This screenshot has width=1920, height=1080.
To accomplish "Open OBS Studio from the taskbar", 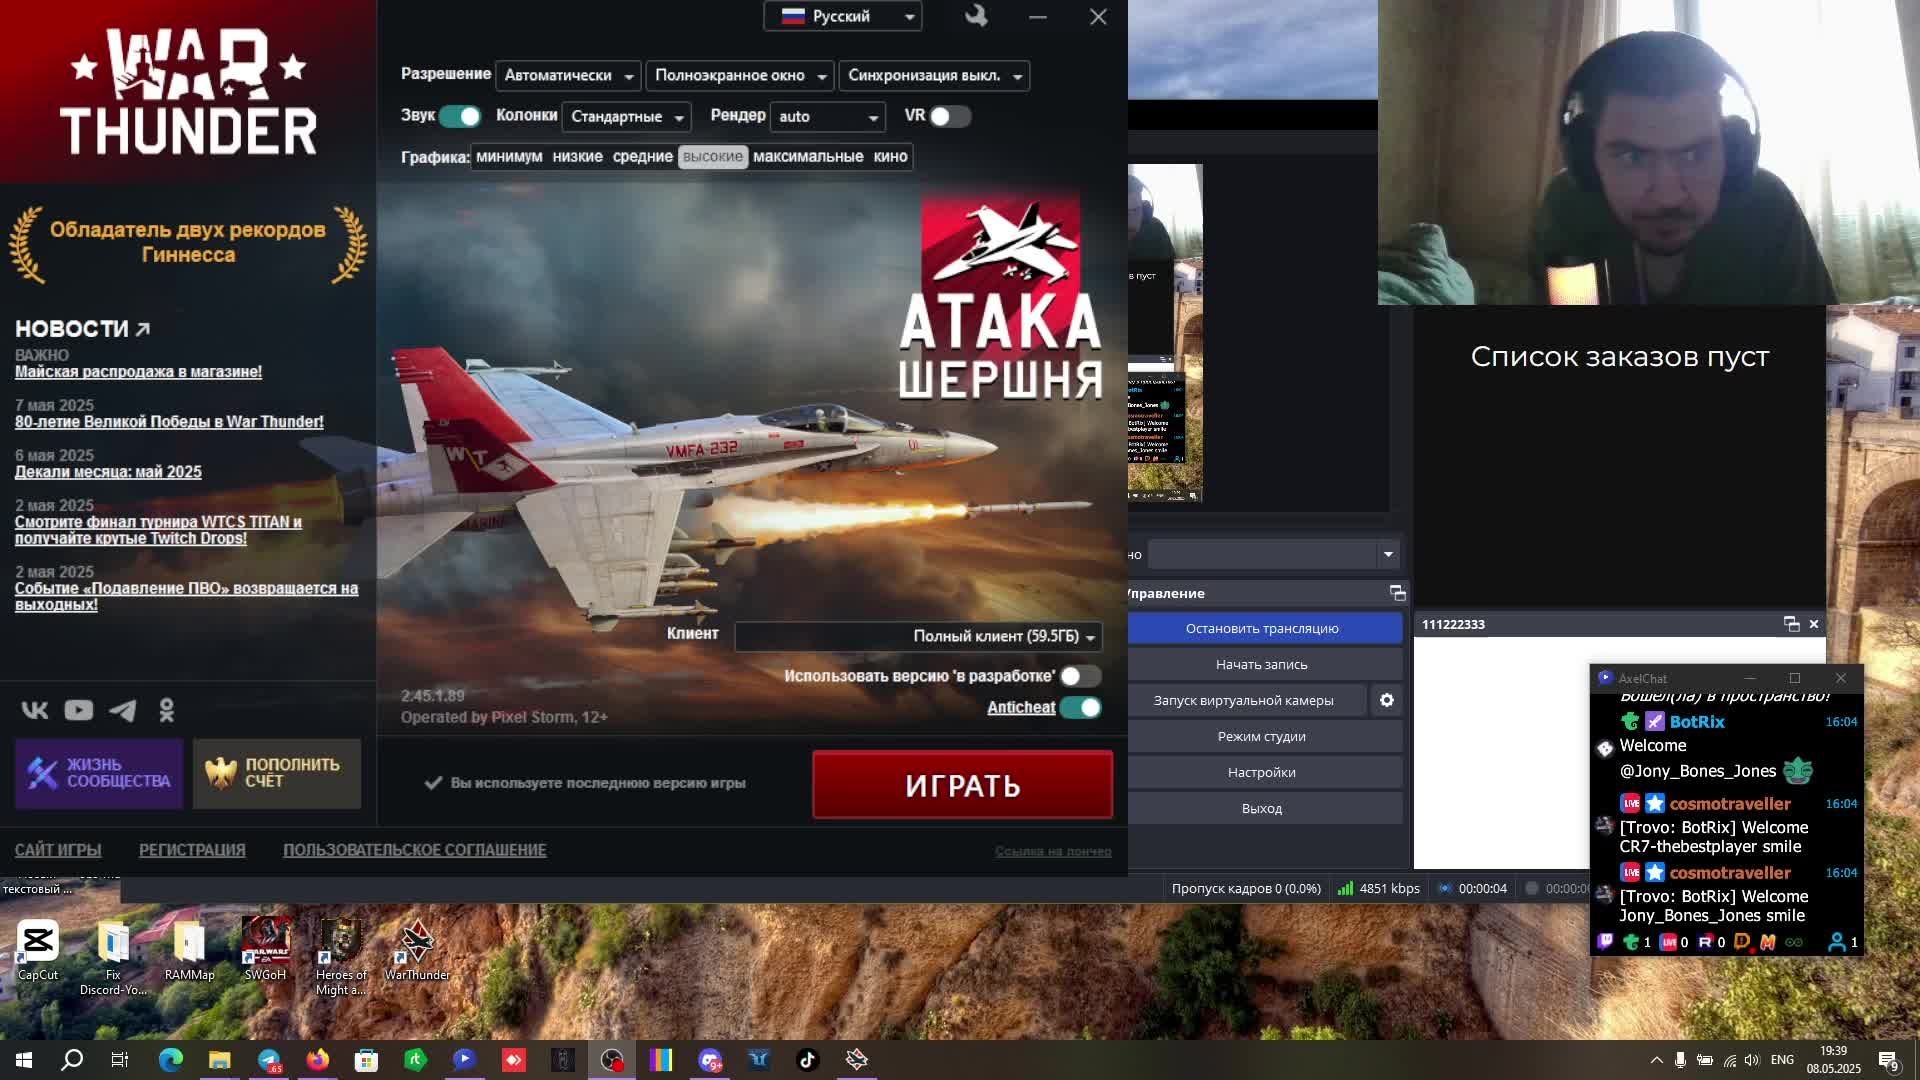I will [x=612, y=1059].
